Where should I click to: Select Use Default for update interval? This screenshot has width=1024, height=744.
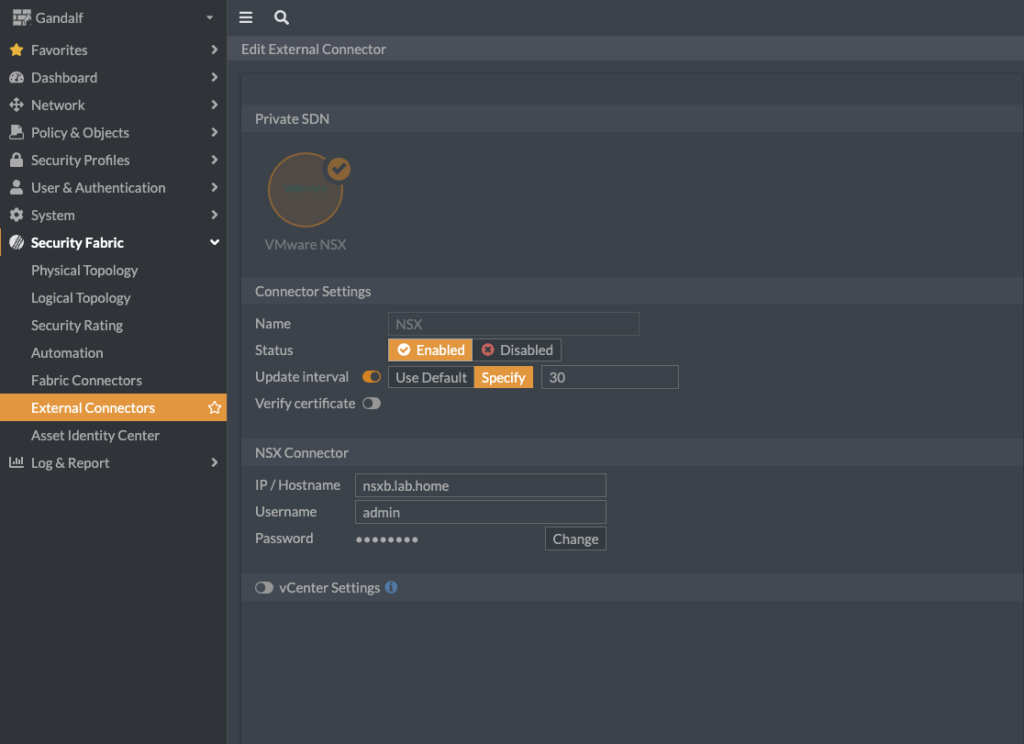[431, 377]
